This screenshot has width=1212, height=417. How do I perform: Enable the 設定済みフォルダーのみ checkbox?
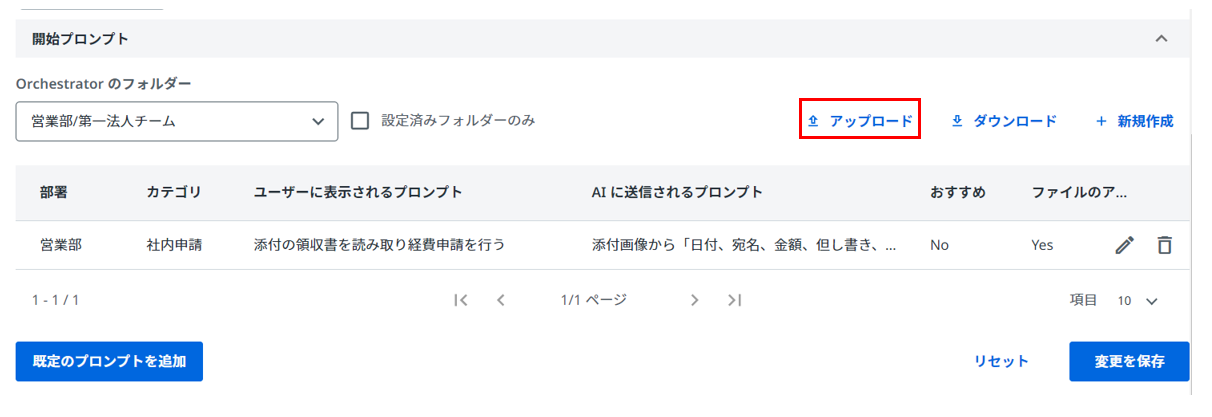pyautogui.click(x=361, y=121)
